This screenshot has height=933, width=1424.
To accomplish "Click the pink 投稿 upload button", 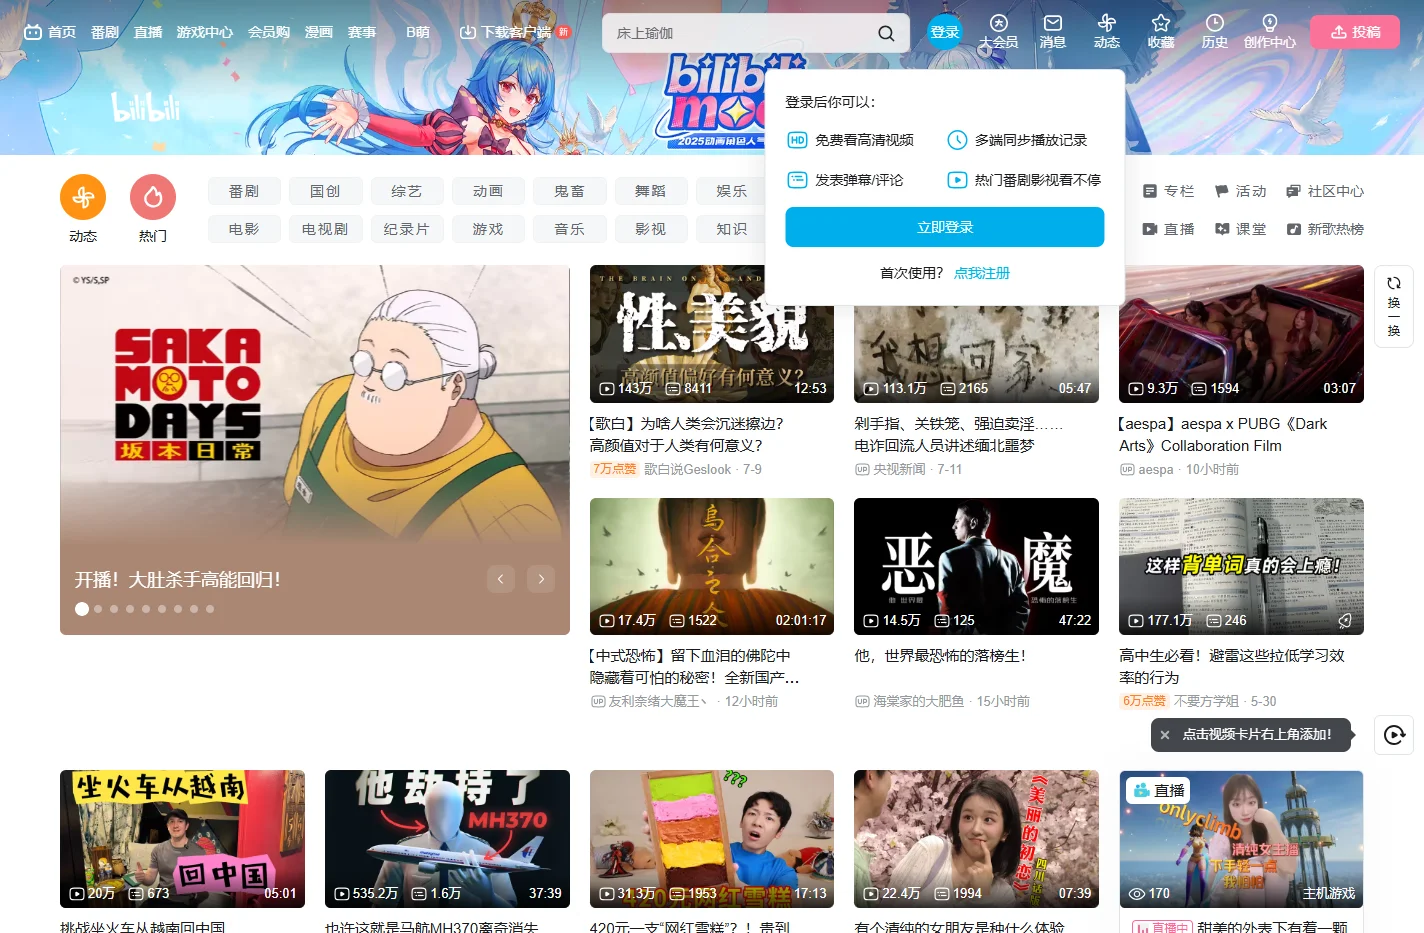I will (1355, 32).
